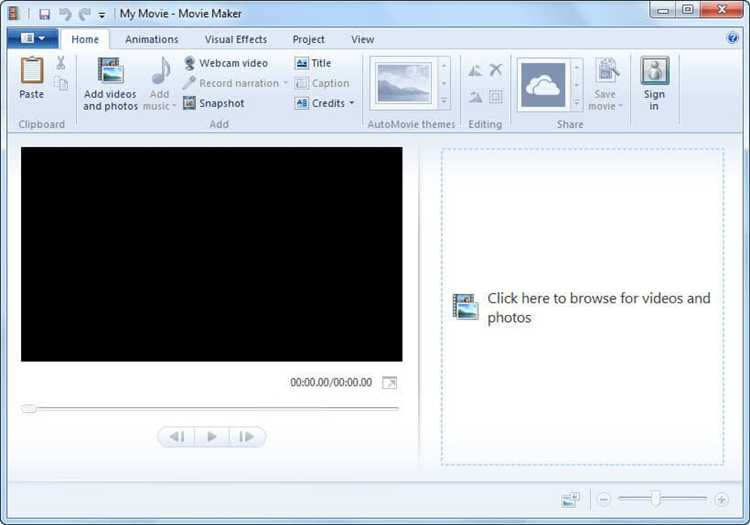750x525 pixels.
Task: Switch to the Home tab
Action: (x=85, y=39)
